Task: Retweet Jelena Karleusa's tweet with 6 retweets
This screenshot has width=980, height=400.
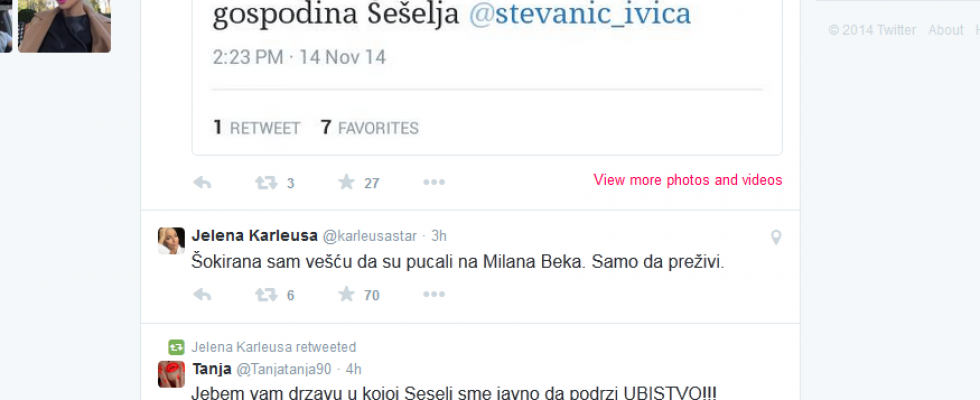Action: (266, 295)
